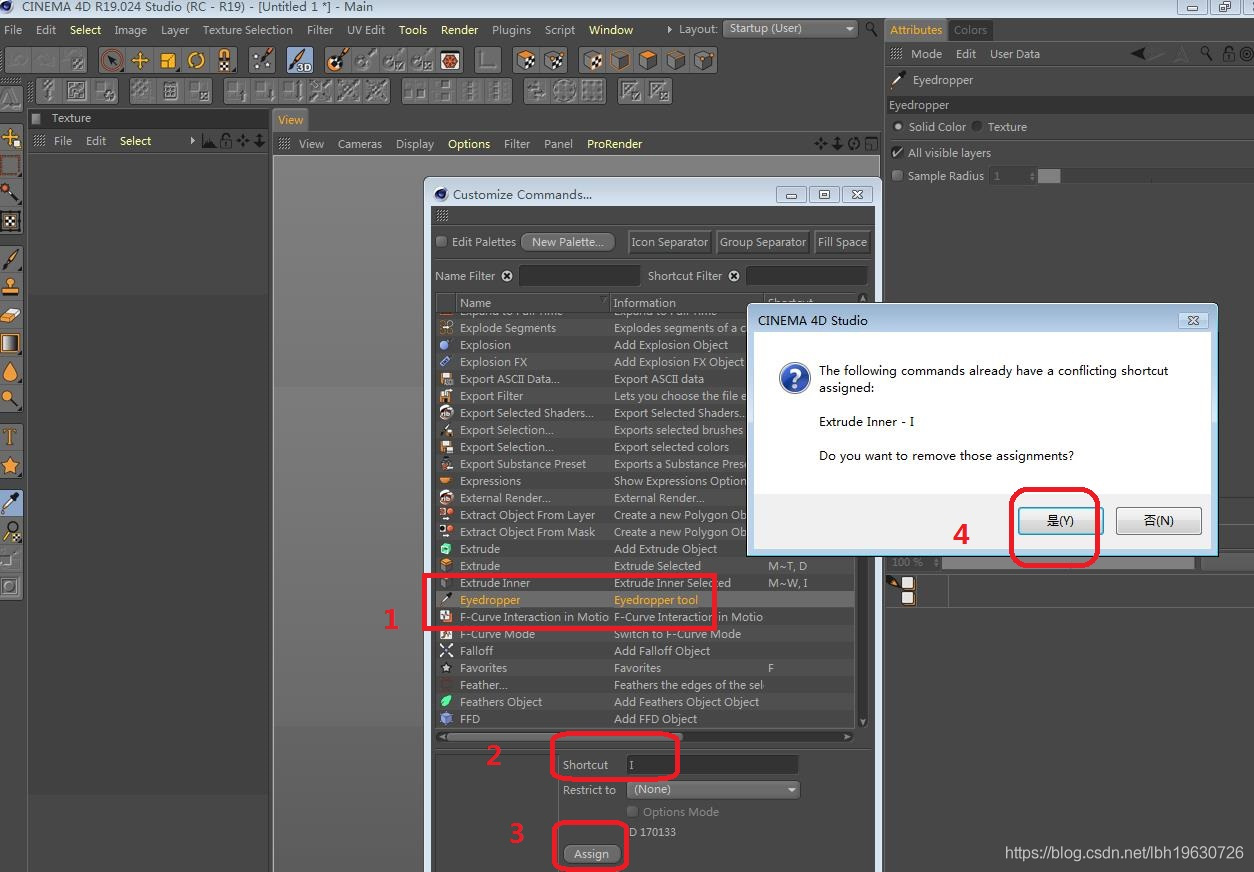Select the Feathers Object command row
Screen dimensions: 1254x872
646,702
